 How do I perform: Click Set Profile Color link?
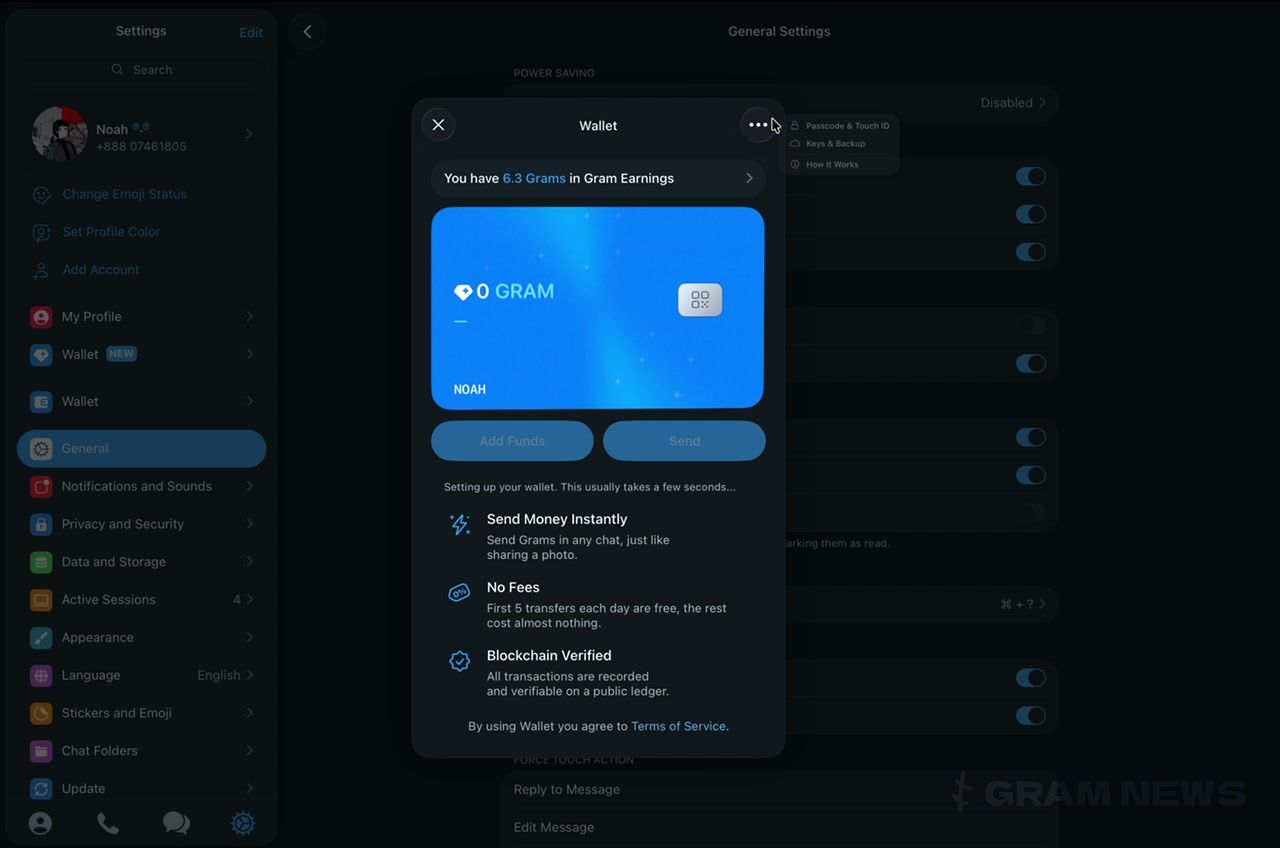[111, 232]
